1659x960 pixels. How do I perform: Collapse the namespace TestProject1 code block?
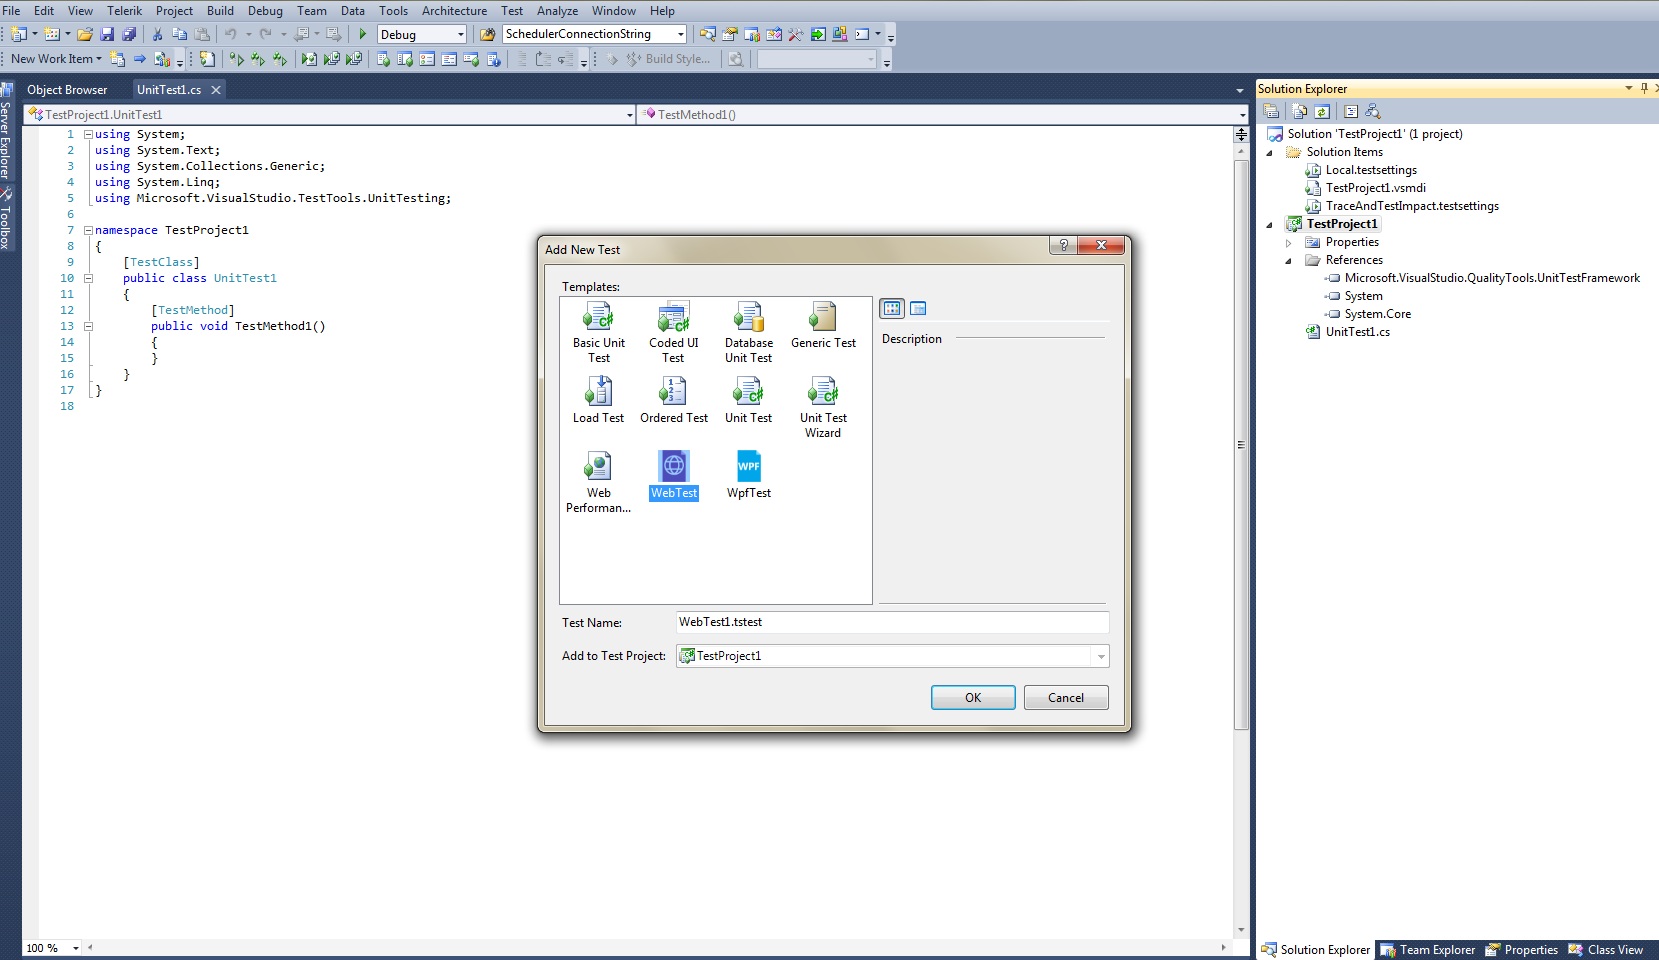(x=88, y=230)
